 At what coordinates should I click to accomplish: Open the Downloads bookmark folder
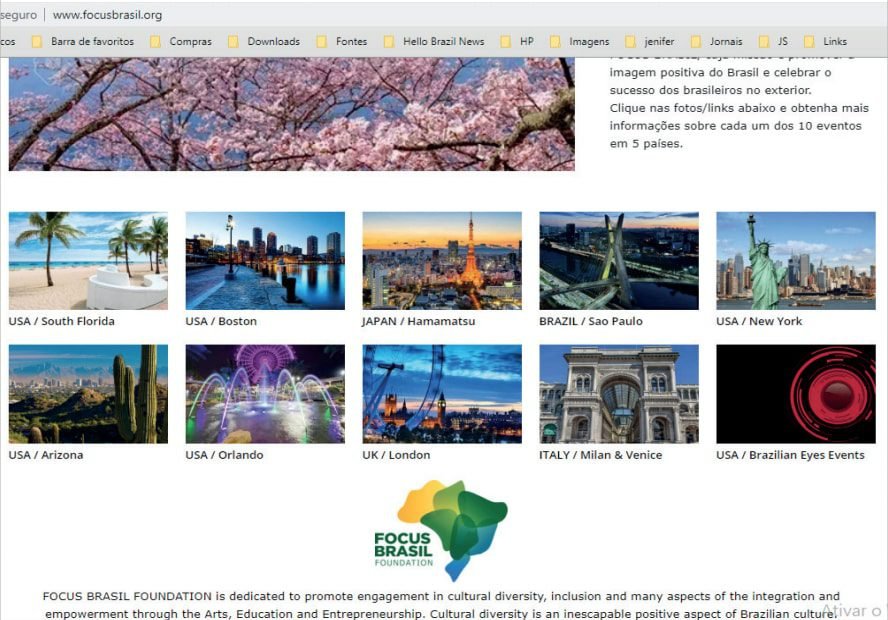point(264,41)
